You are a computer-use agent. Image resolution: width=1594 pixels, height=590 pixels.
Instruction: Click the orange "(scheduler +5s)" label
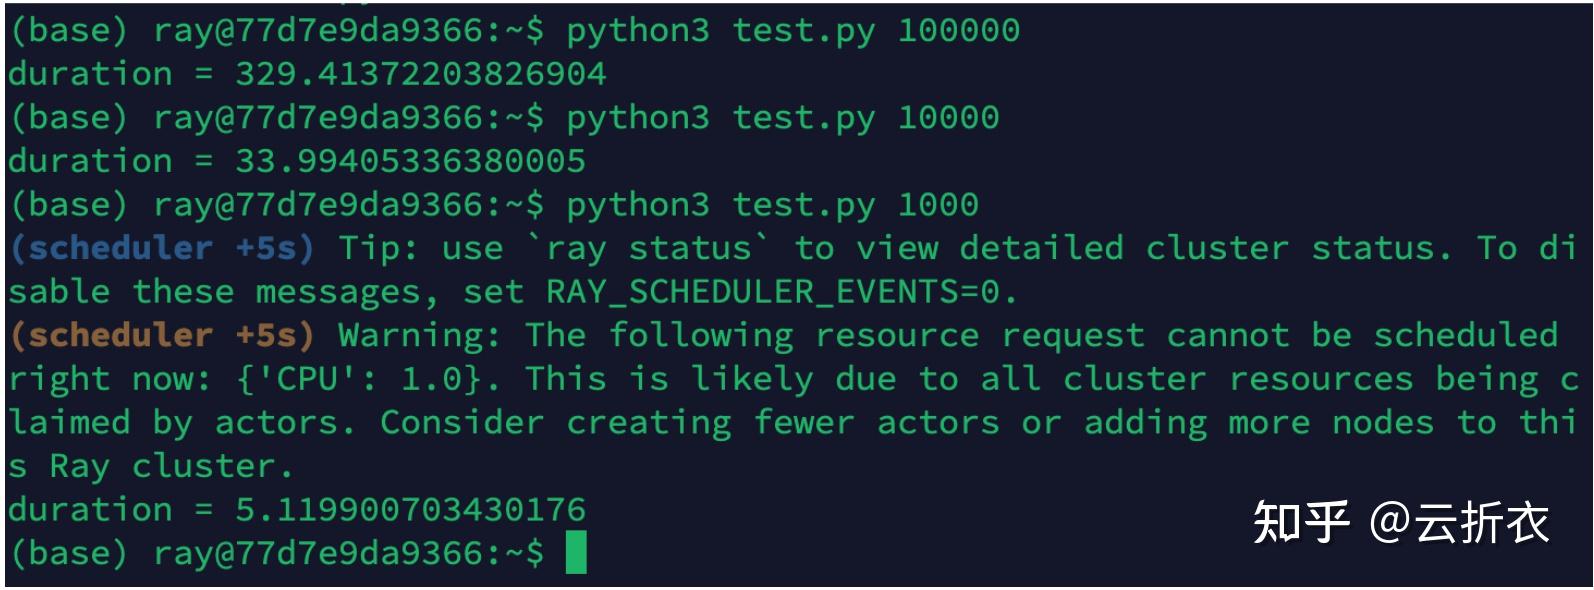[x=162, y=335]
